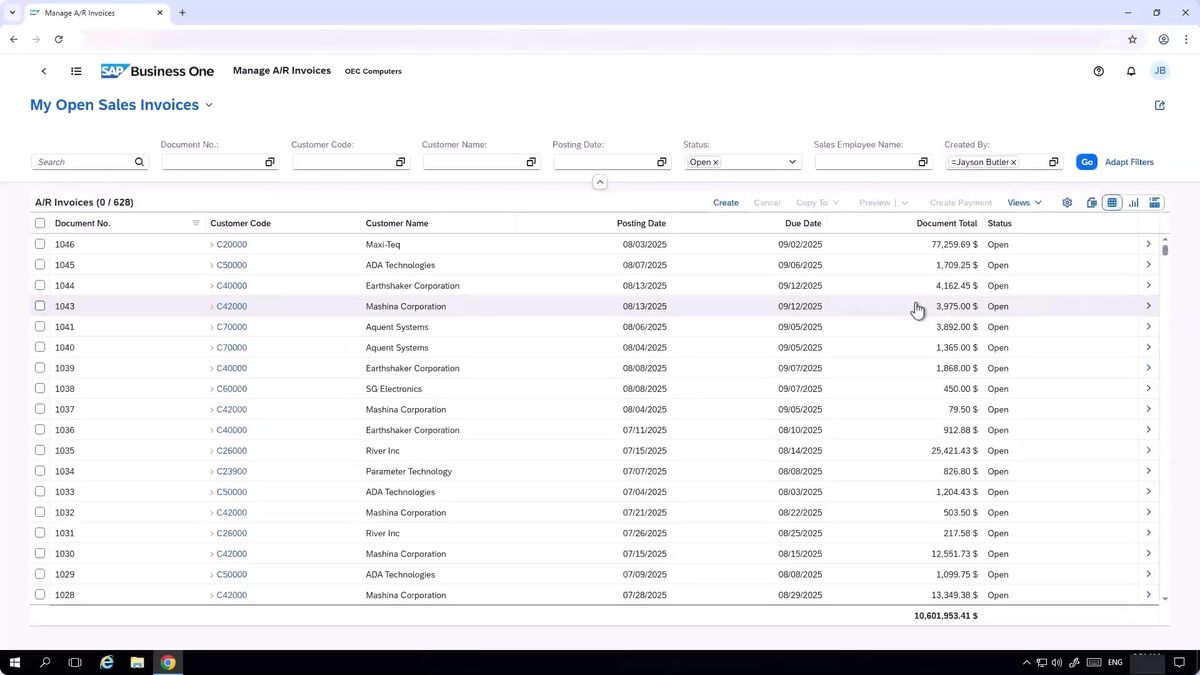Open the browser tab list dropdown
Viewport: 1200px width, 675px height.
pyautogui.click(x=12, y=13)
